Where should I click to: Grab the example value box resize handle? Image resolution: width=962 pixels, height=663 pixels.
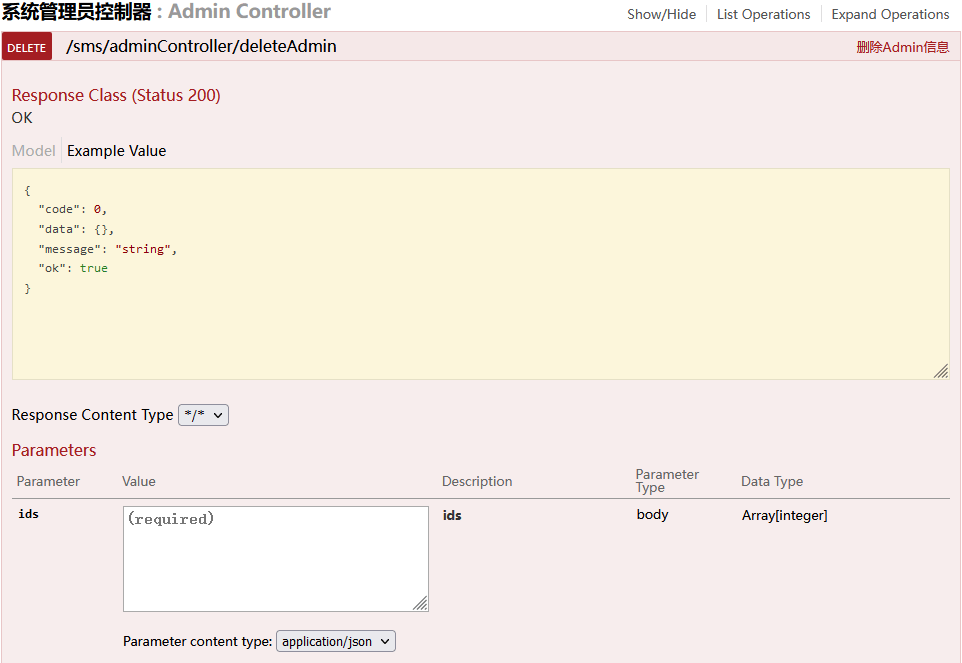[x=941, y=370]
